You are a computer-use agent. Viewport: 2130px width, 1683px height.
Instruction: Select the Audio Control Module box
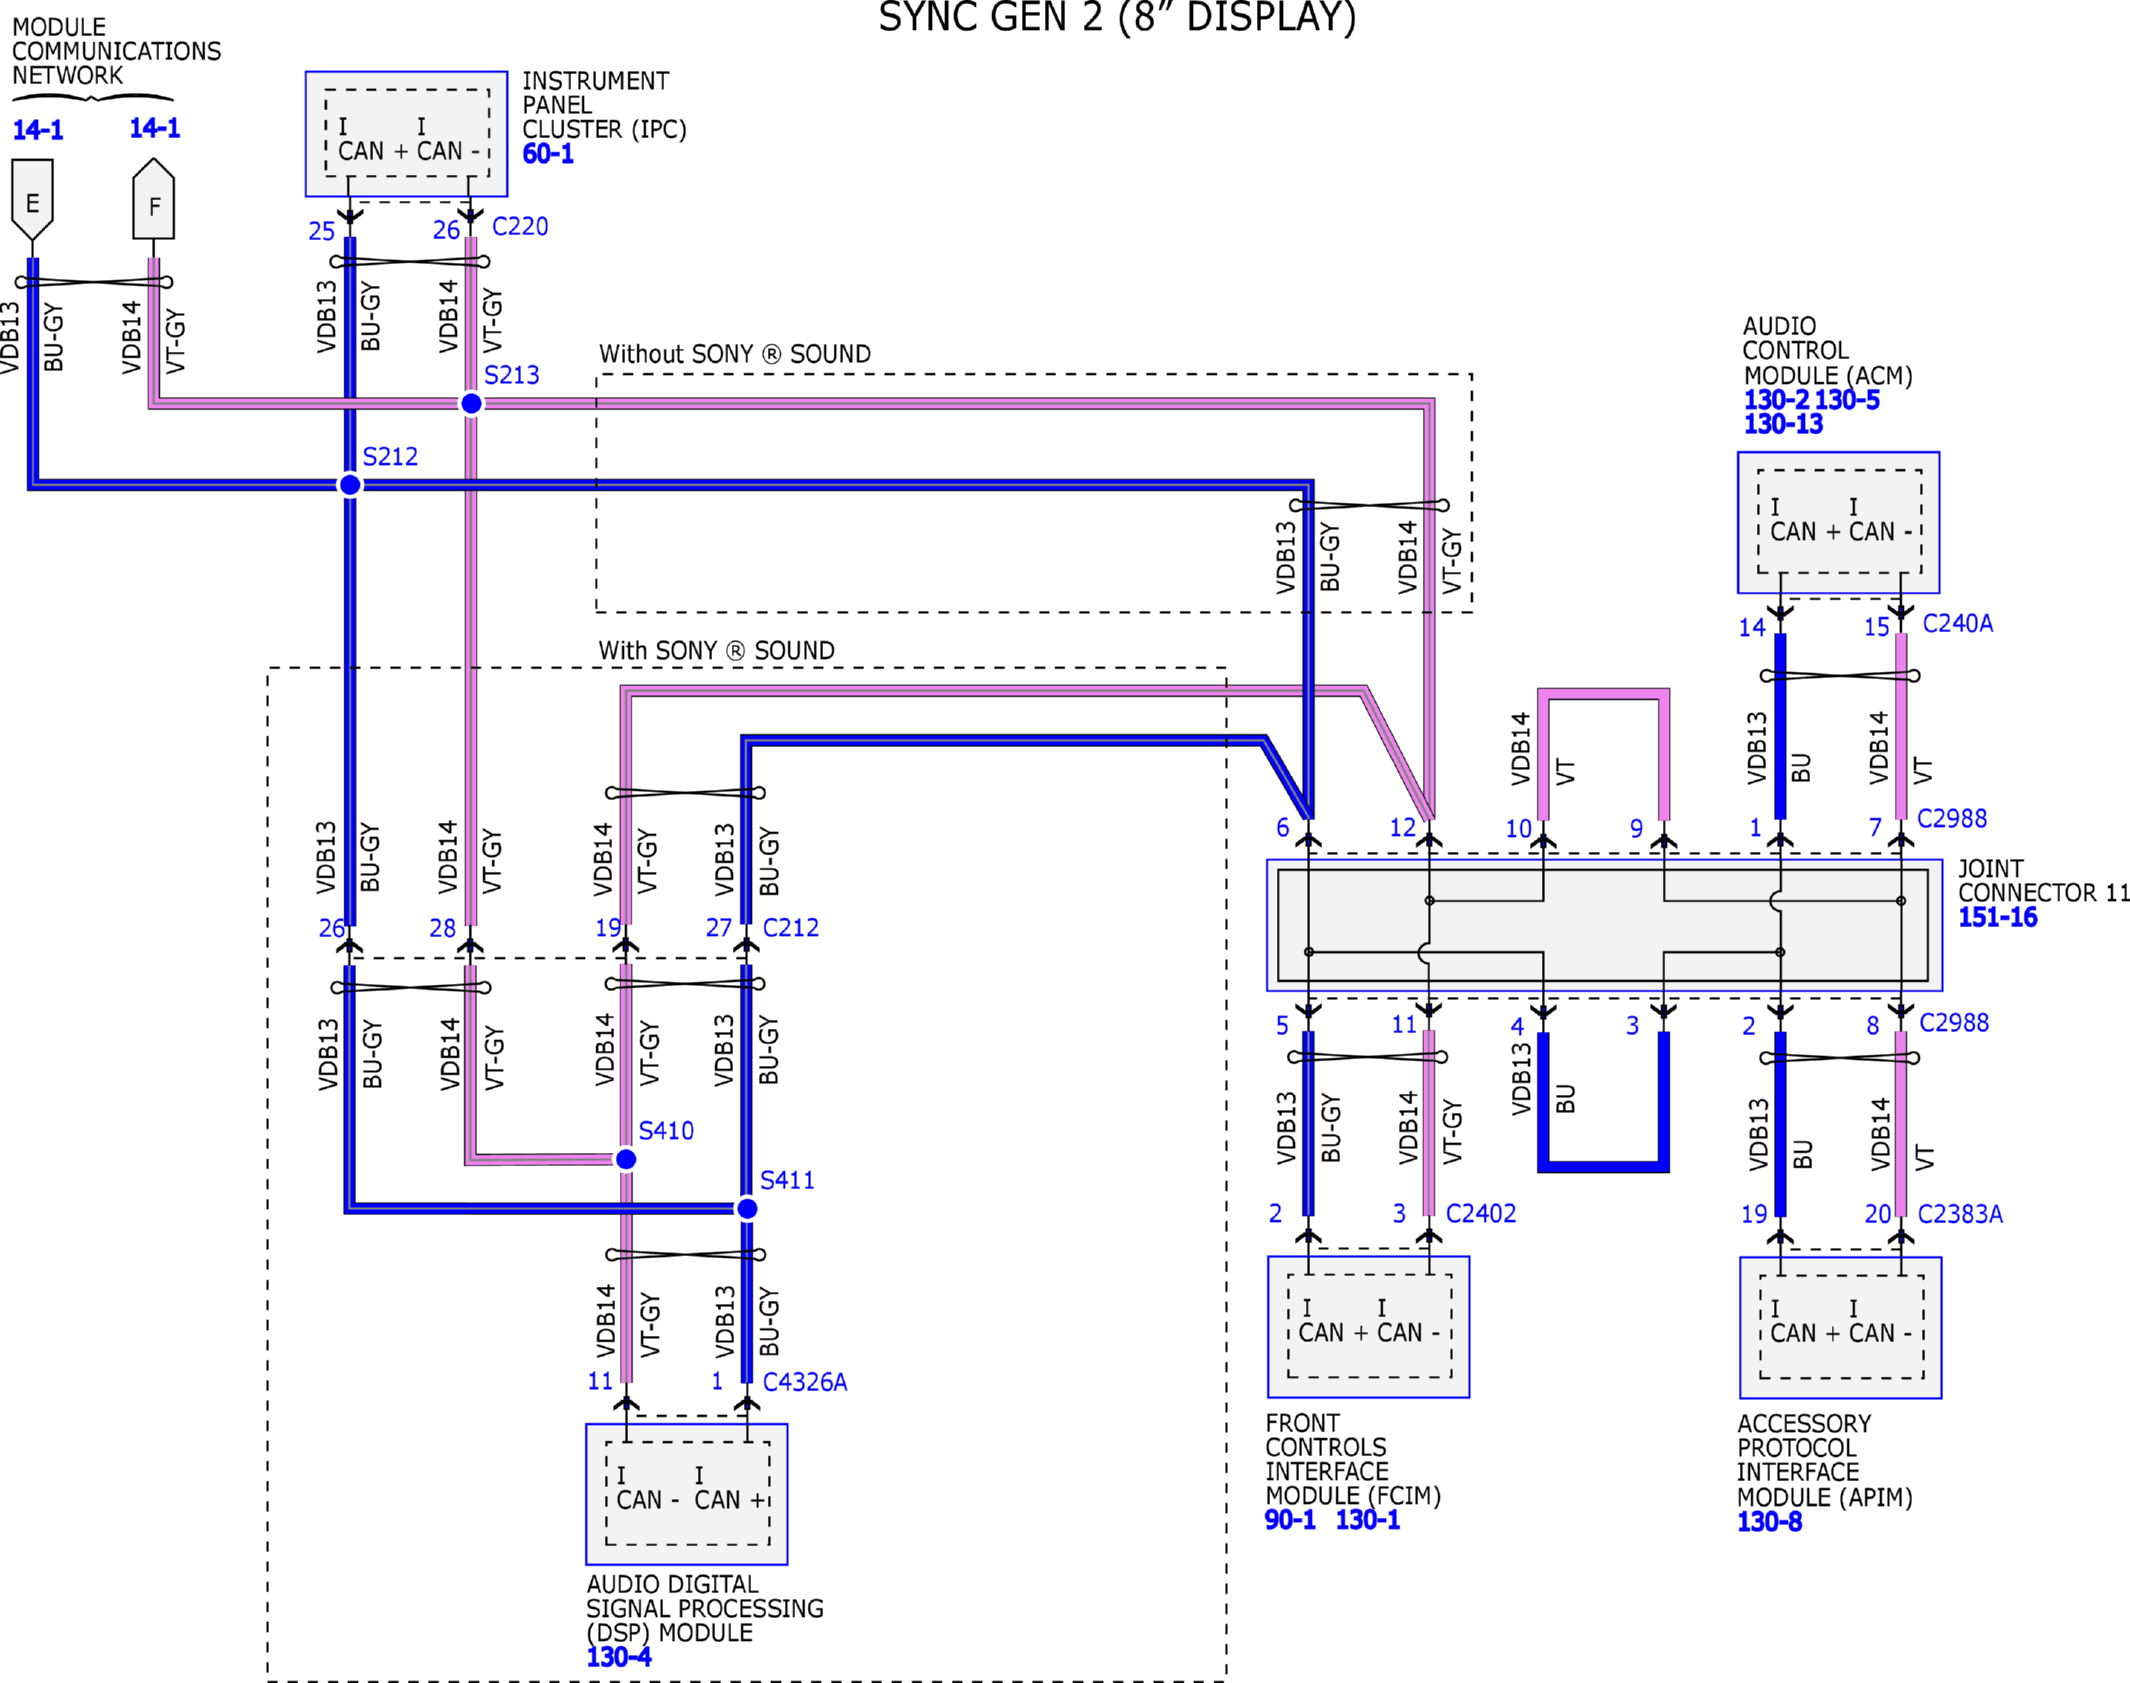pyautogui.click(x=1838, y=522)
